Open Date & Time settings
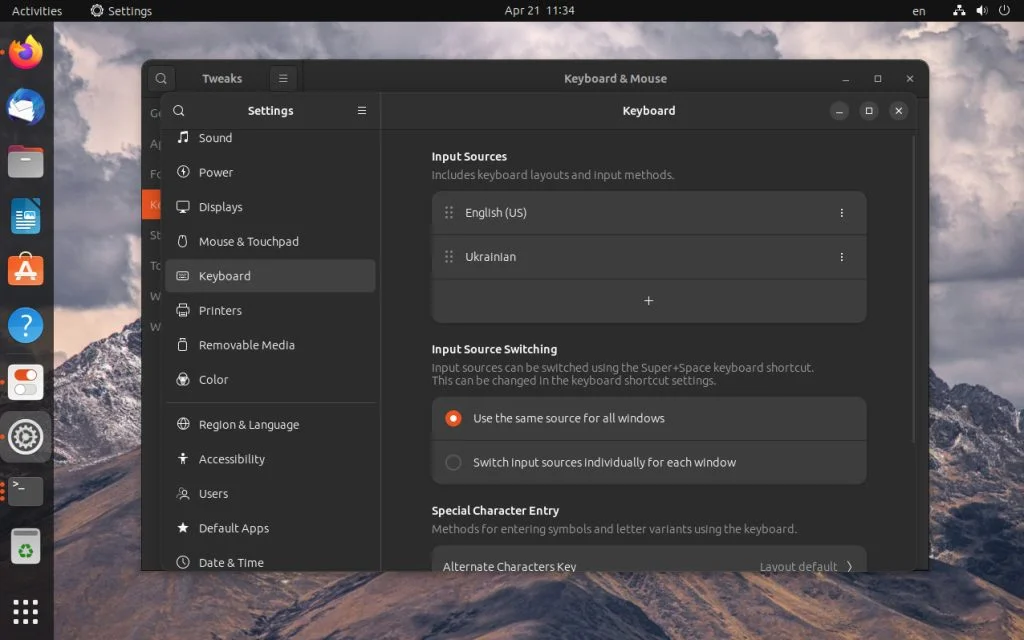The width and height of the screenshot is (1024, 640). (230, 562)
